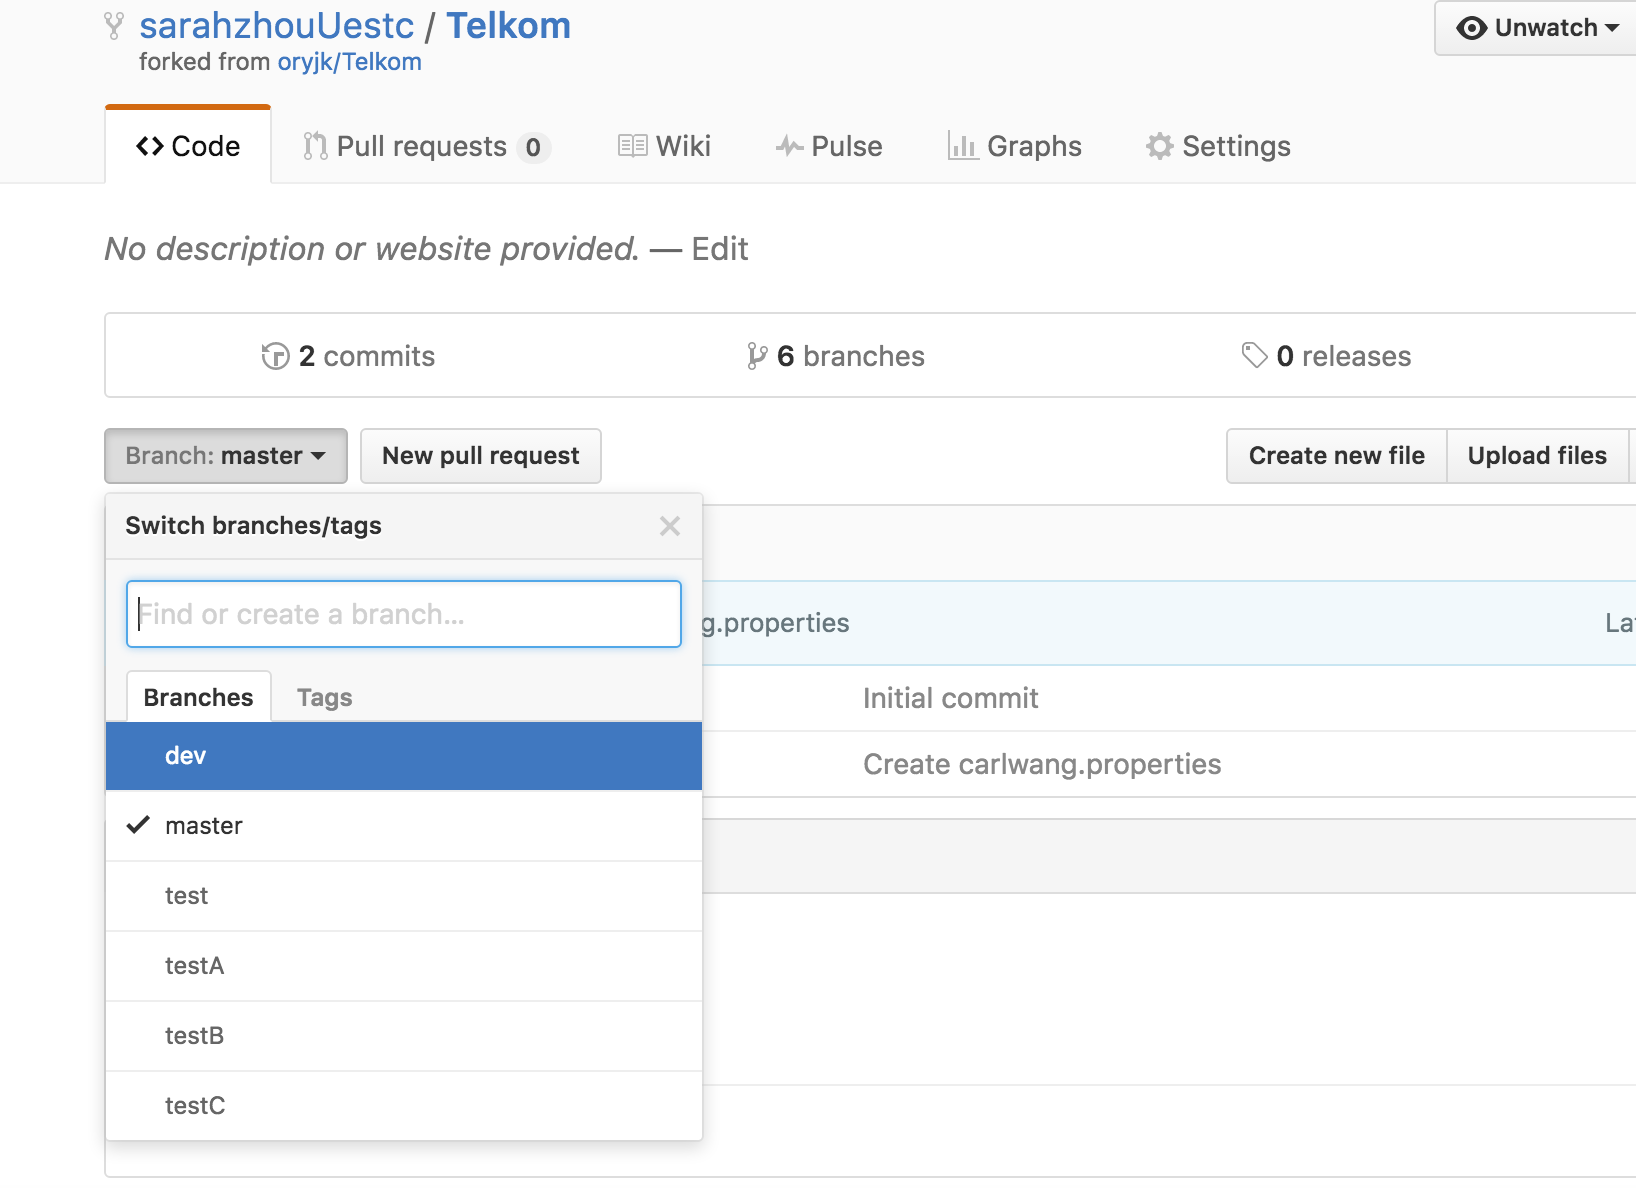Click the Upload files button

point(1537,456)
